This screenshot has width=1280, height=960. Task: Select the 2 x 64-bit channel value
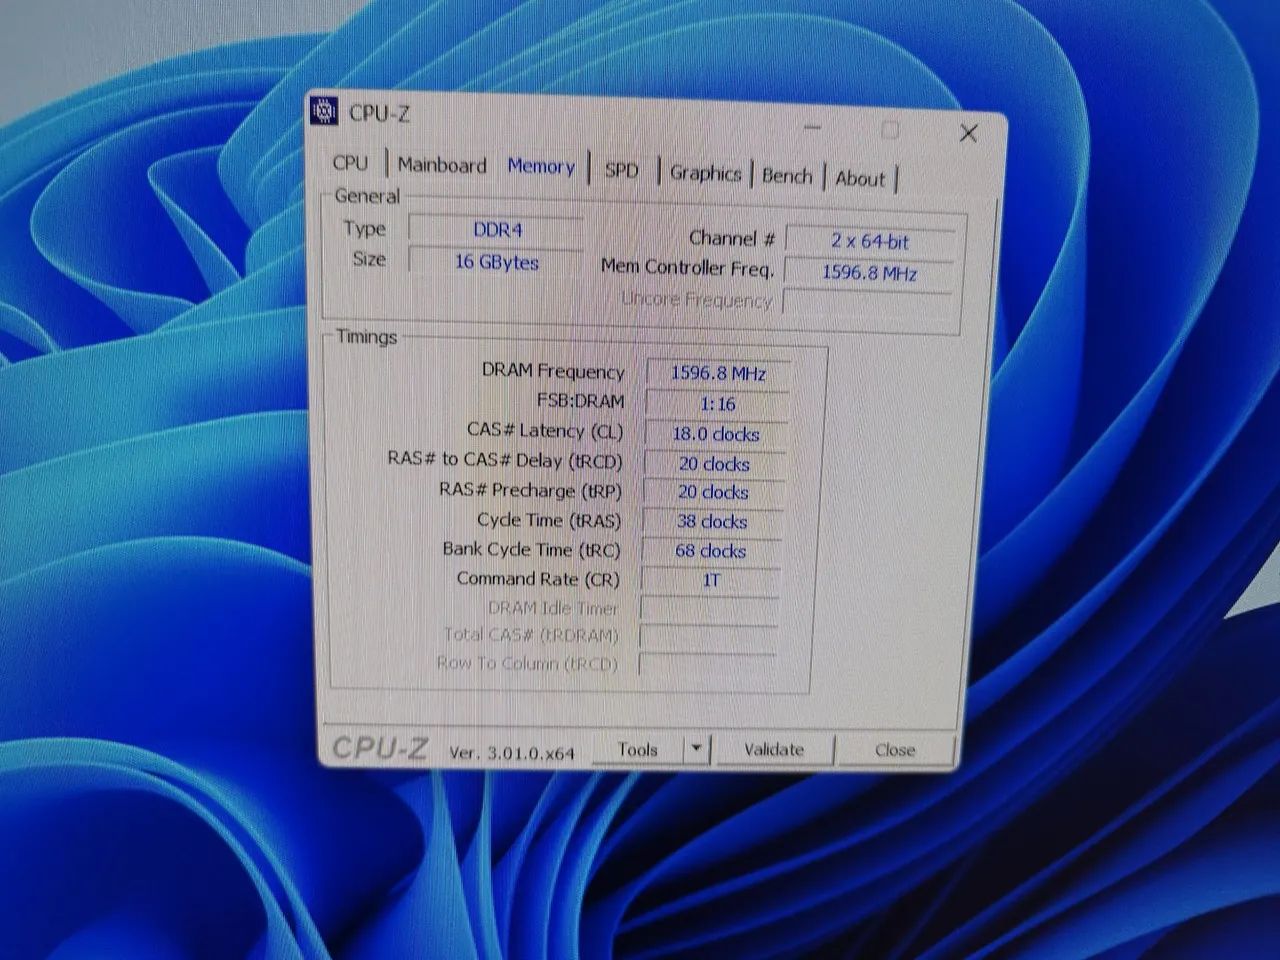(870, 241)
